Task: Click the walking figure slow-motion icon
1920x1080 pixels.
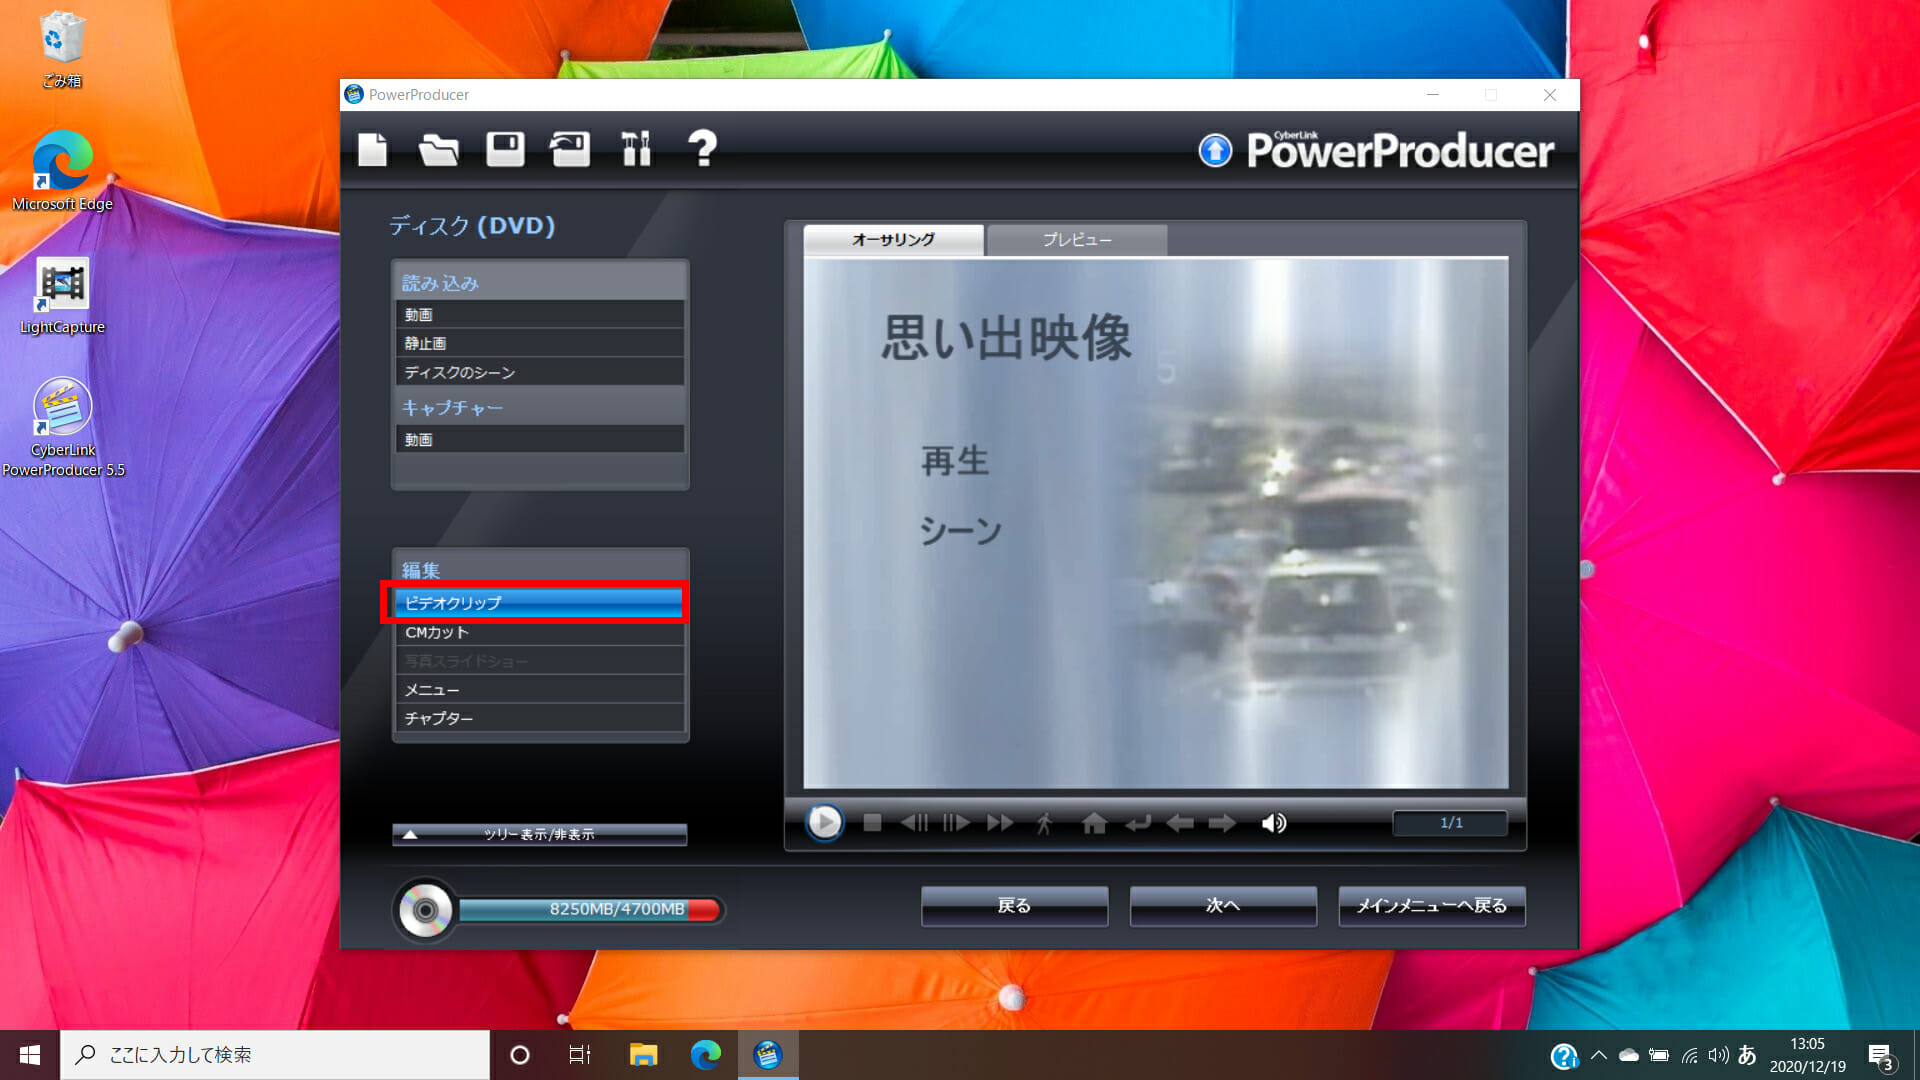Action: coord(1044,823)
